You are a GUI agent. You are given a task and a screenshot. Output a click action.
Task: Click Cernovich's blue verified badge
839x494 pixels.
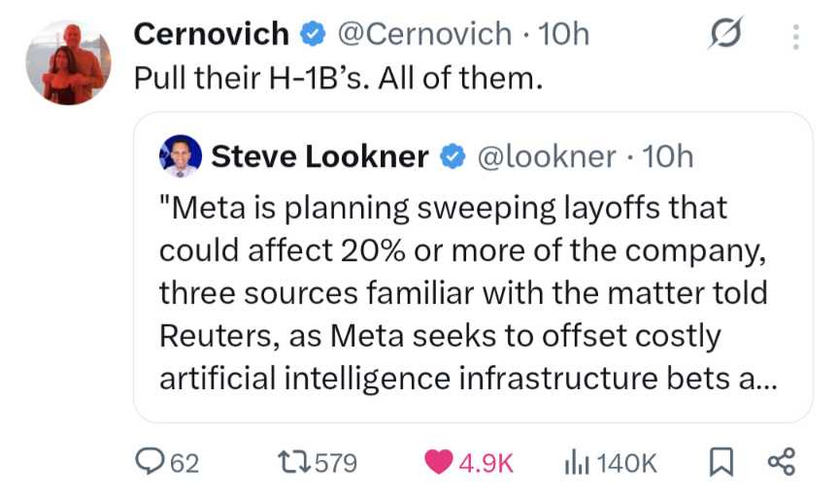(314, 35)
